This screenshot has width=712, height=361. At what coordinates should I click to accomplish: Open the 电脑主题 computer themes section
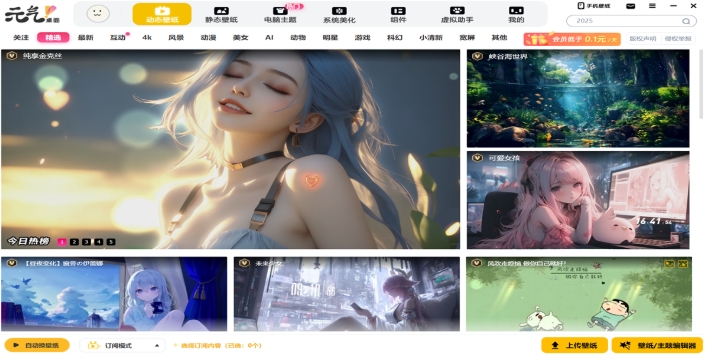tap(280, 15)
